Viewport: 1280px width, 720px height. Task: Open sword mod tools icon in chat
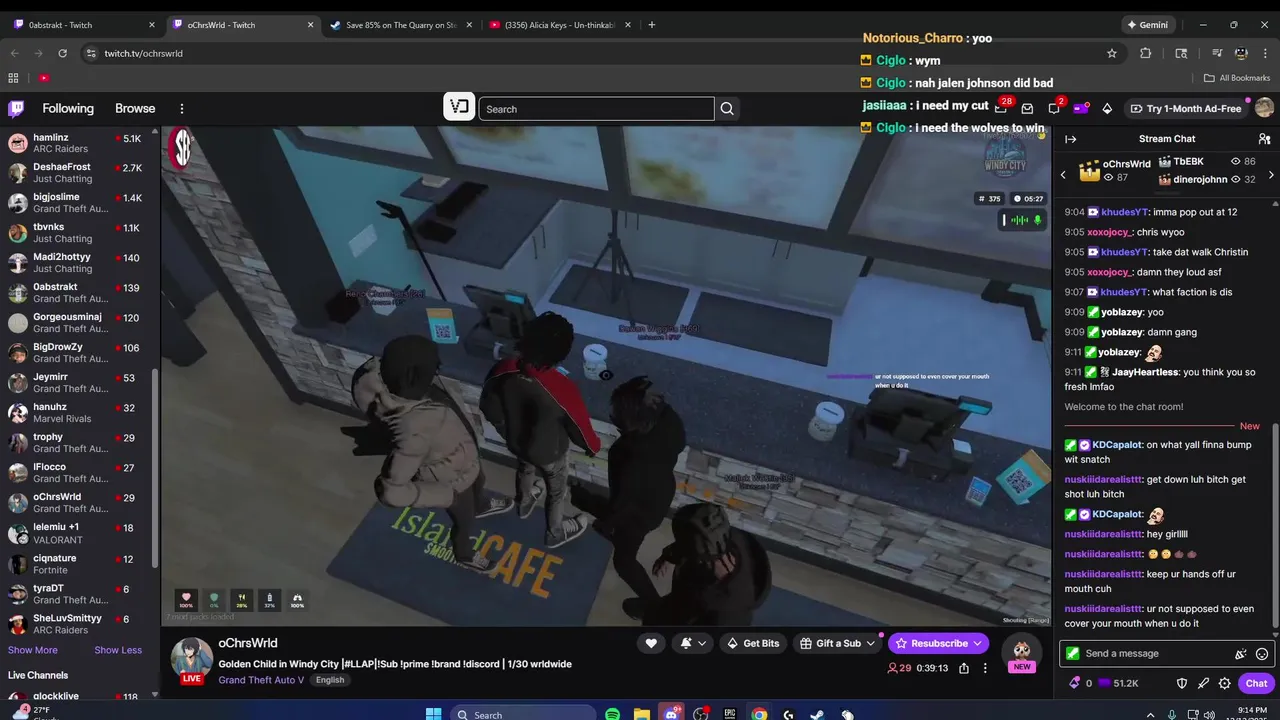click(x=1203, y=683)
